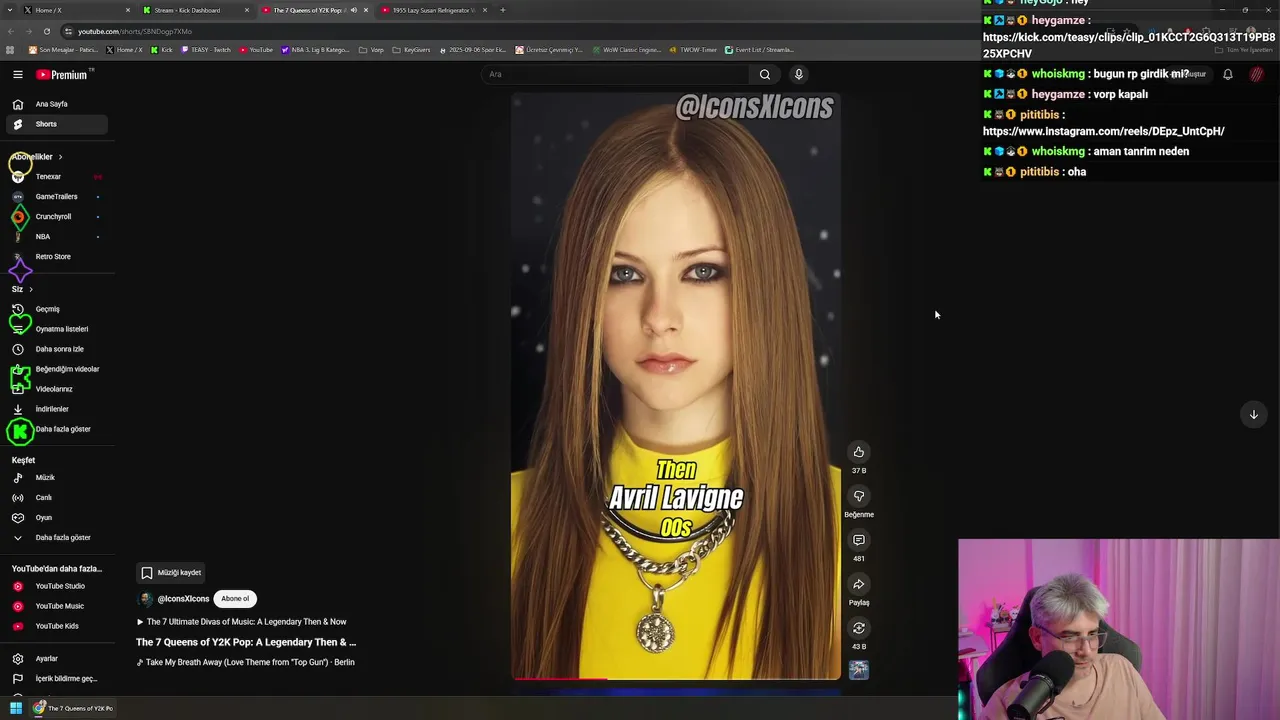The width and height of the screenshot is (1280, 720).
Task: Open GameTrailers subscription channel
Action: point(58,197)
